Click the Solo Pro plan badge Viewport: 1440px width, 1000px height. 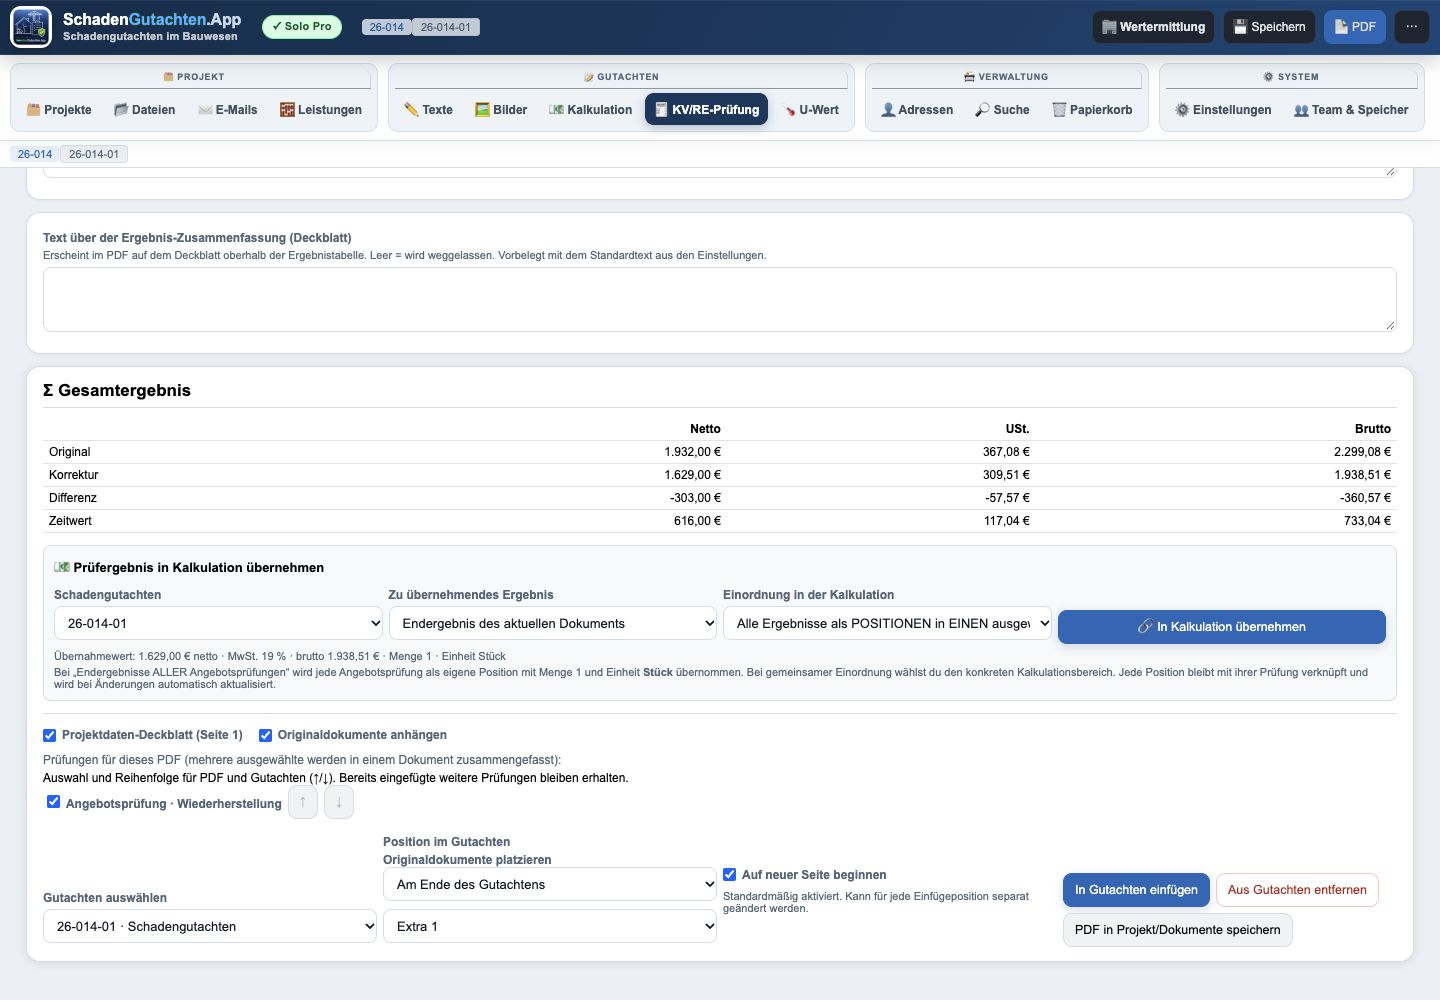point(302,27)
